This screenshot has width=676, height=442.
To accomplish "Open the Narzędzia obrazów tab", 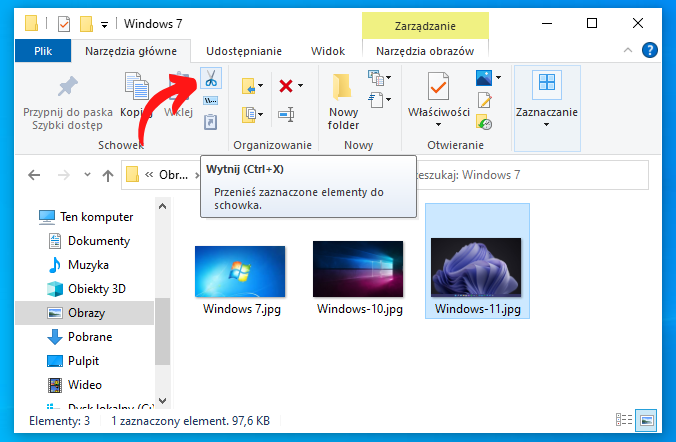I will pos(425,51).
